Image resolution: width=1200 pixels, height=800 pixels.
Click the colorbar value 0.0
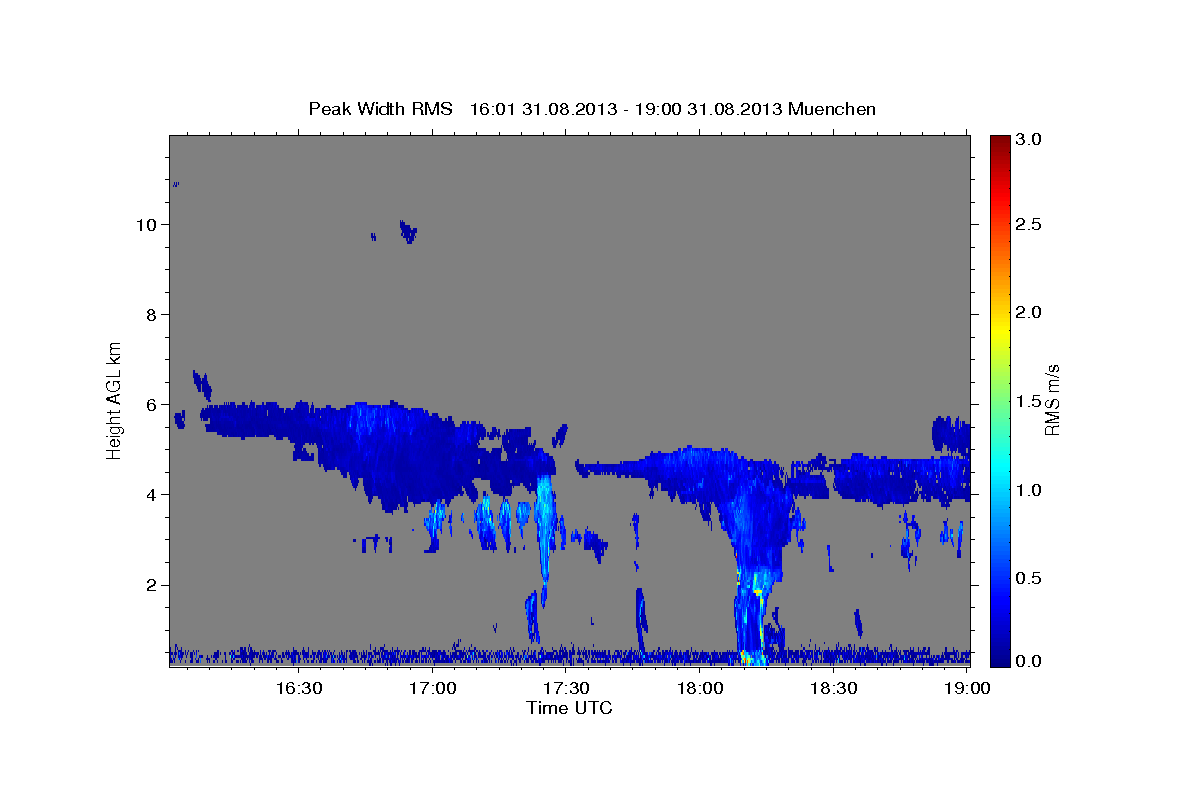click(1030, 662)
